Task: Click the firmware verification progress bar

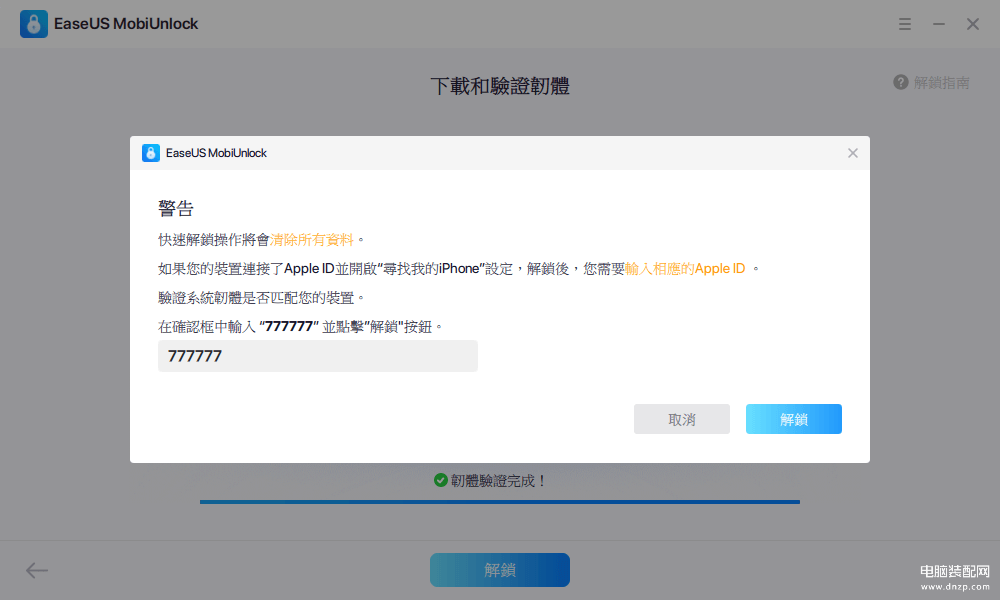Action: click(499, 502)
